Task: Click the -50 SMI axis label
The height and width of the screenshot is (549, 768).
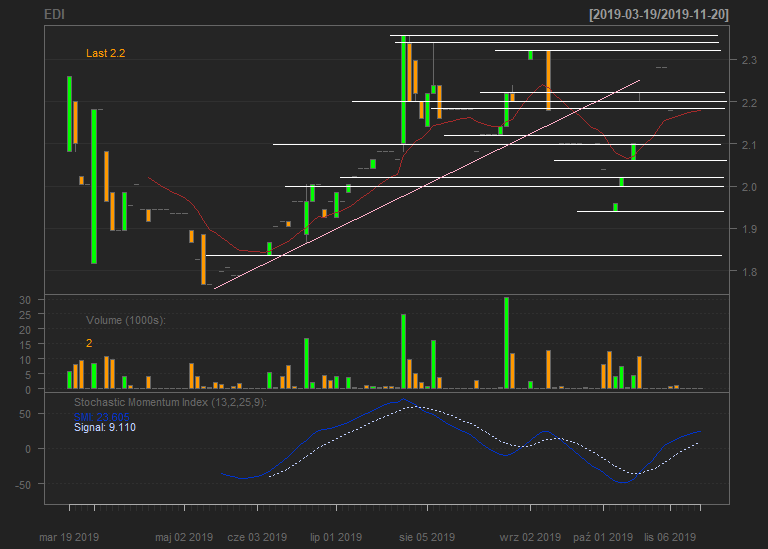Action: 23,485
